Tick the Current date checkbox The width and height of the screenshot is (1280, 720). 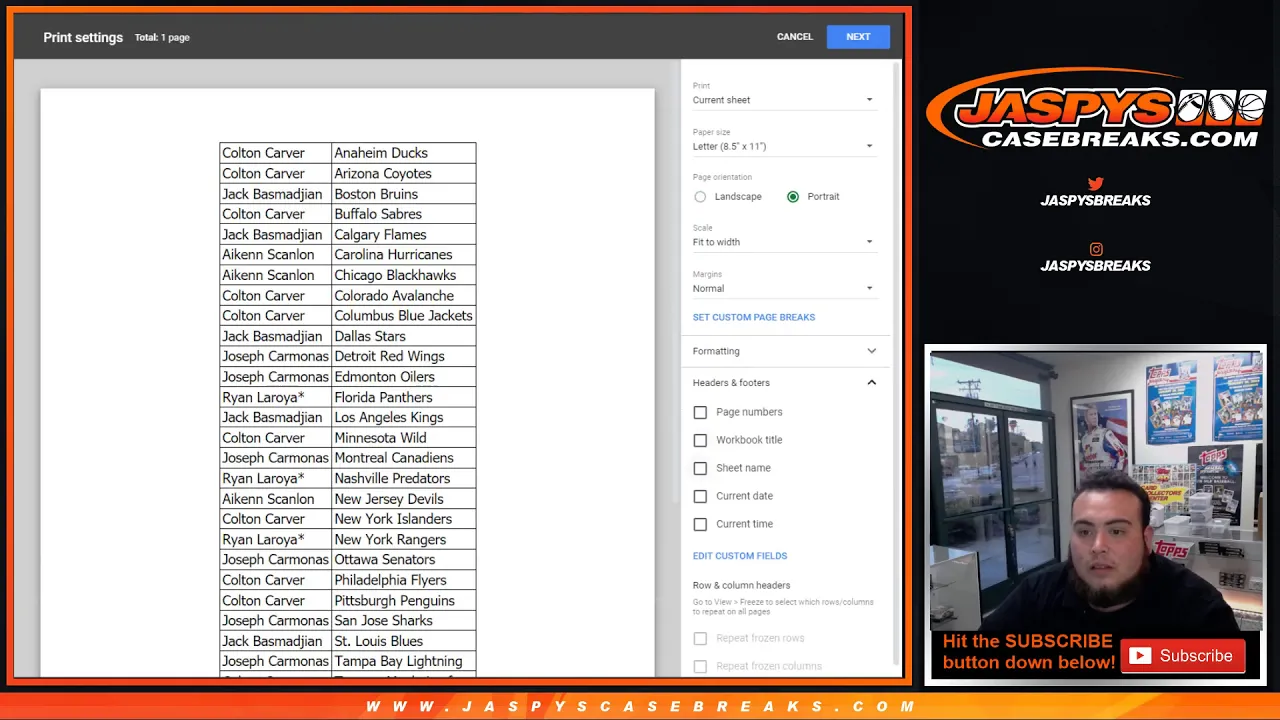point(700,496)
